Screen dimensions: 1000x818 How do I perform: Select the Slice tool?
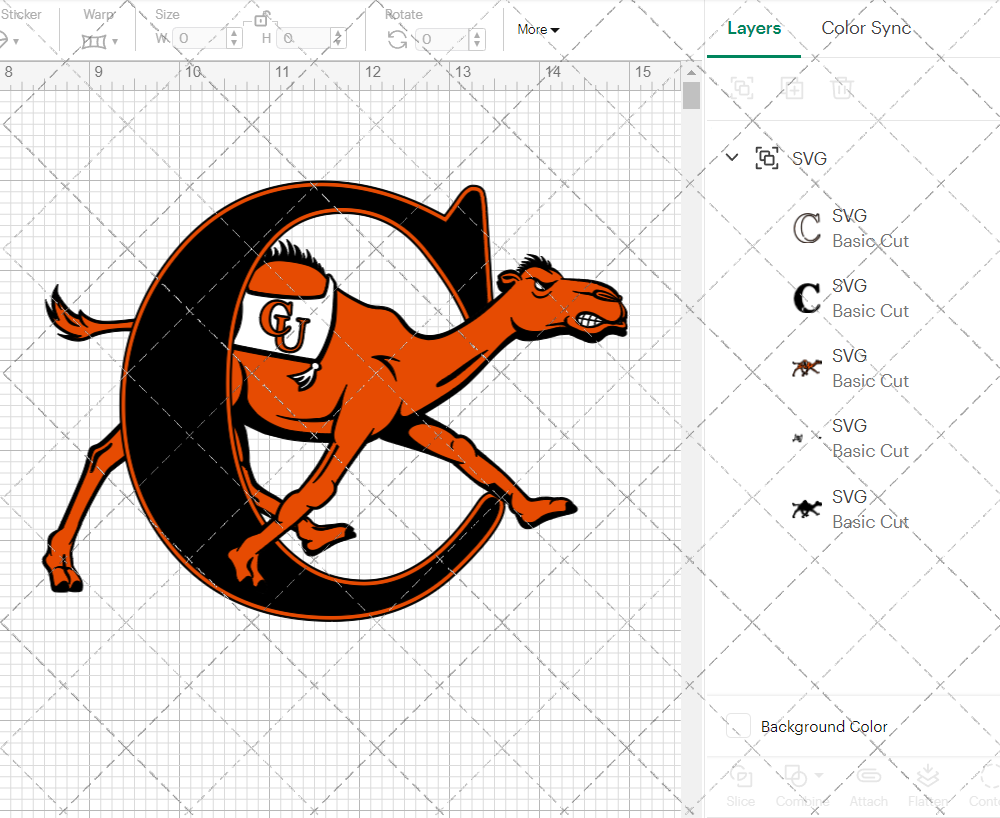click(x=740, y=785)
